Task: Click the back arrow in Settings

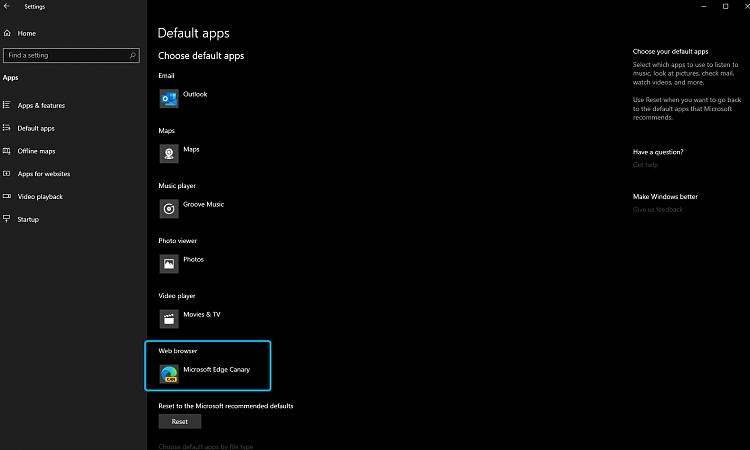Action: tap(7, 6)
